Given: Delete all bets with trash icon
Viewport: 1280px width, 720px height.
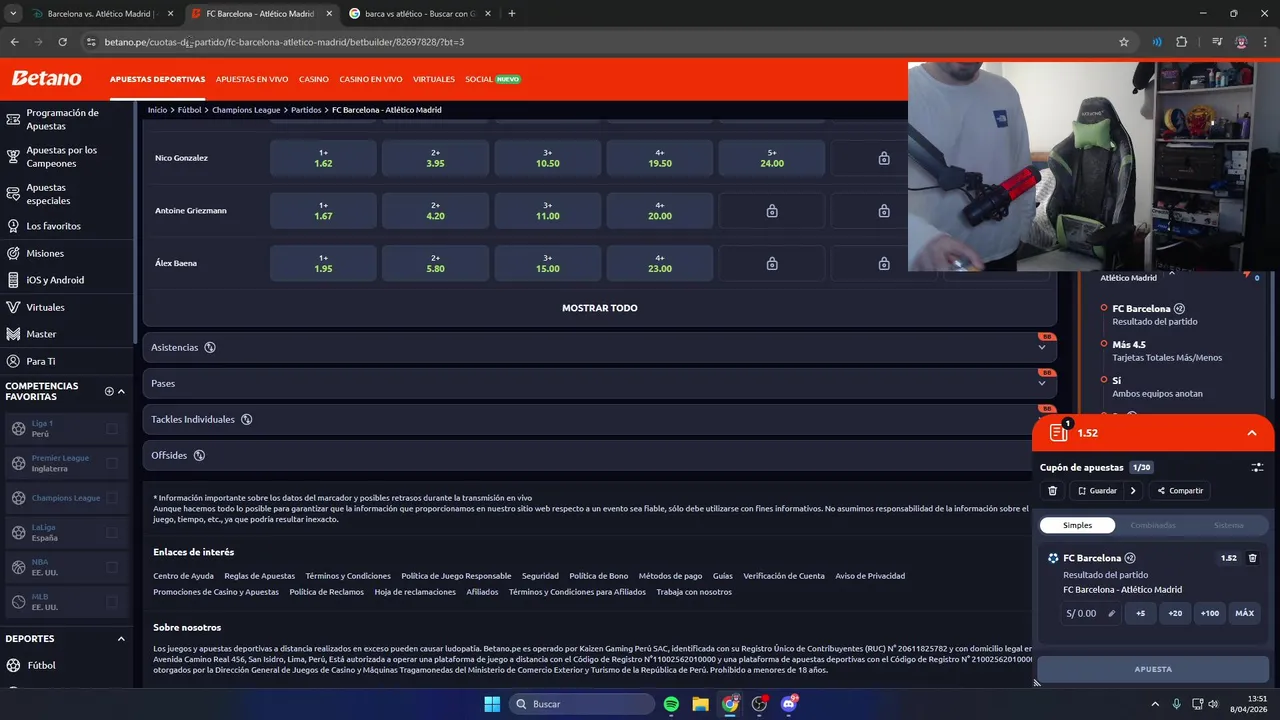Looking at the screenshot, I should [x=1052, y=491].
